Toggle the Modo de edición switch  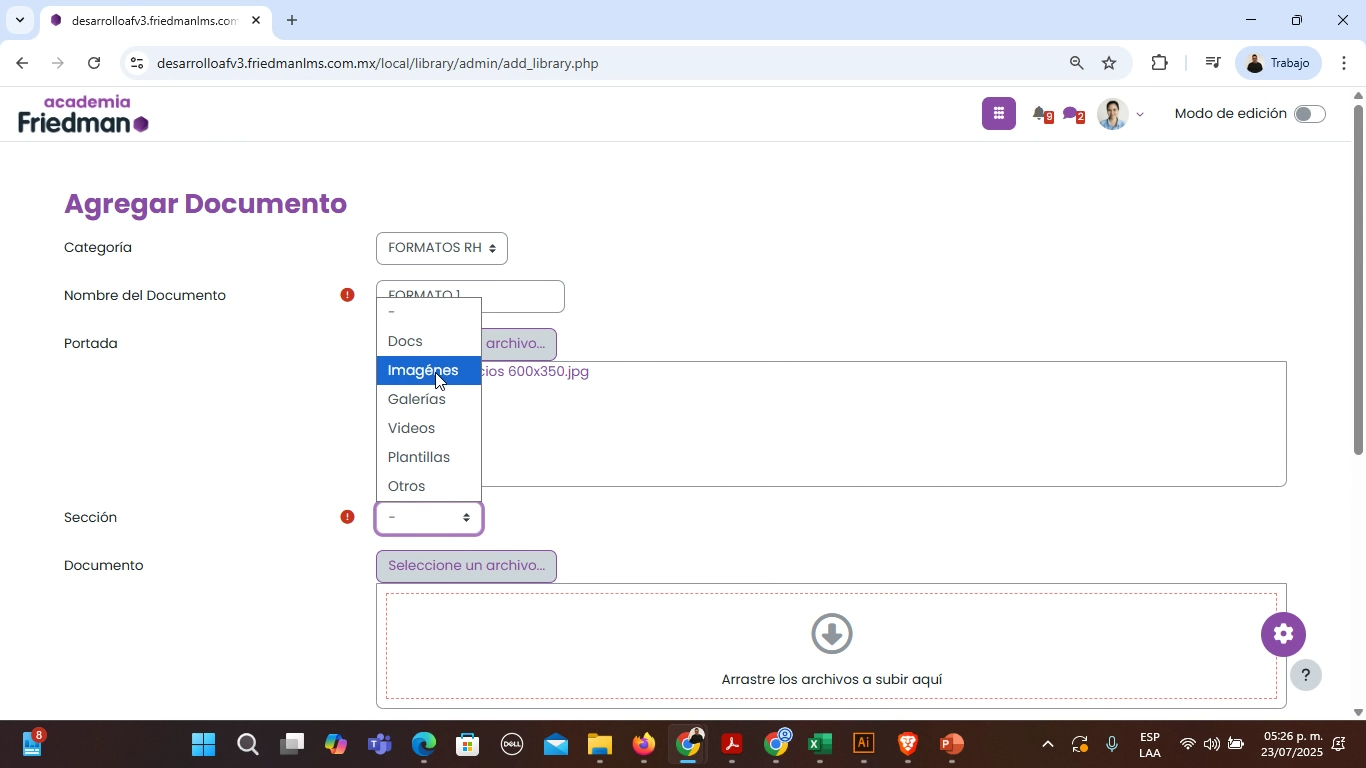click(x=1309, y=114)
